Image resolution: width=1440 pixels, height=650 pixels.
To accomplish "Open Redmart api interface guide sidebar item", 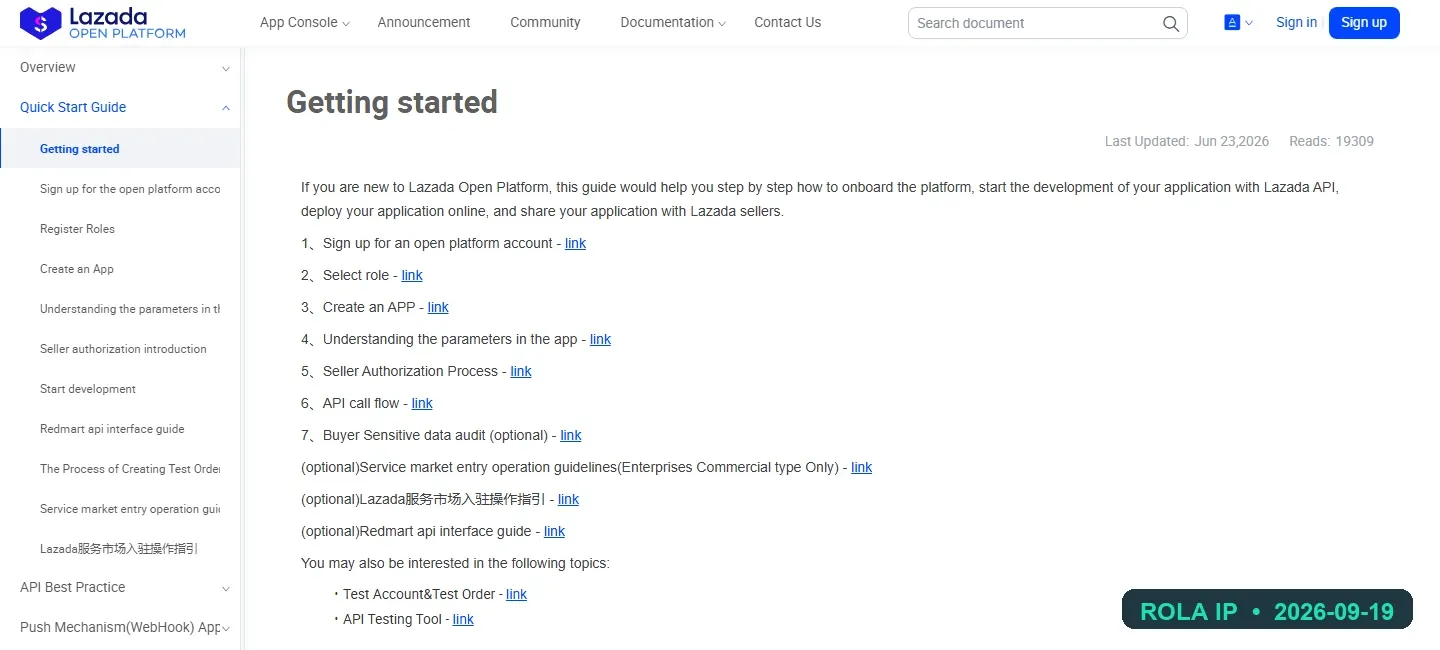I will click(112, 429).
